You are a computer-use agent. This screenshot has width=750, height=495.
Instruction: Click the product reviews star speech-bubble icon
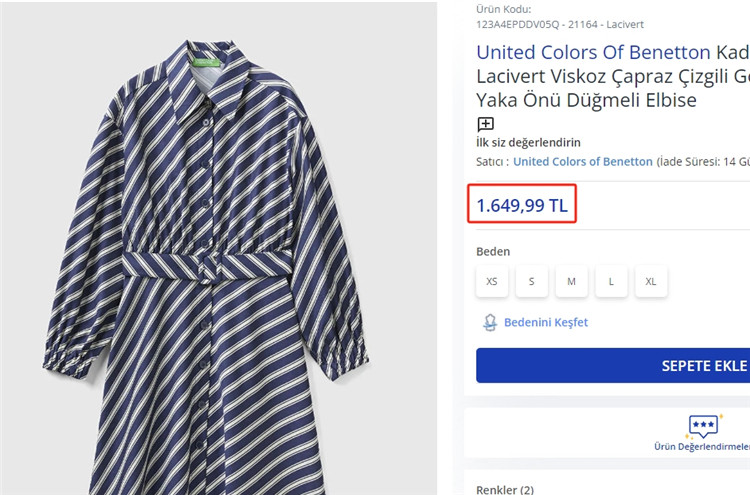703,427
